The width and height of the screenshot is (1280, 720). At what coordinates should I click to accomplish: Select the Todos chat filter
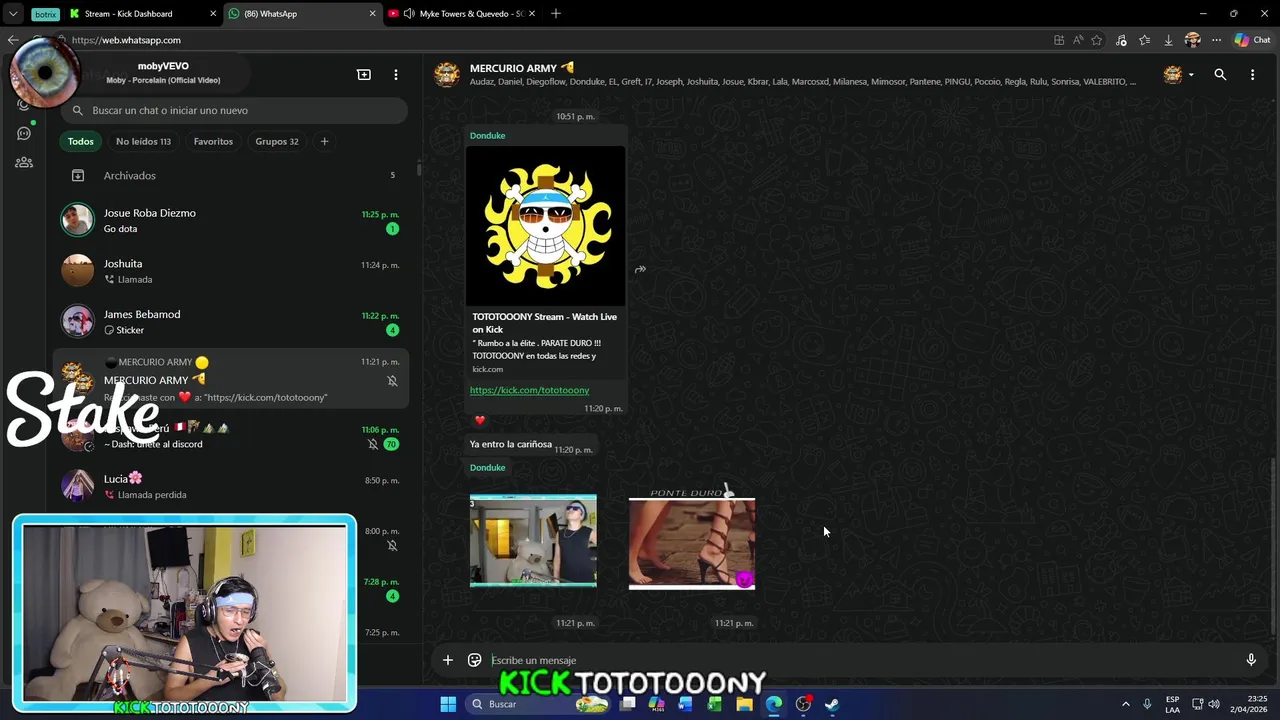80,141
